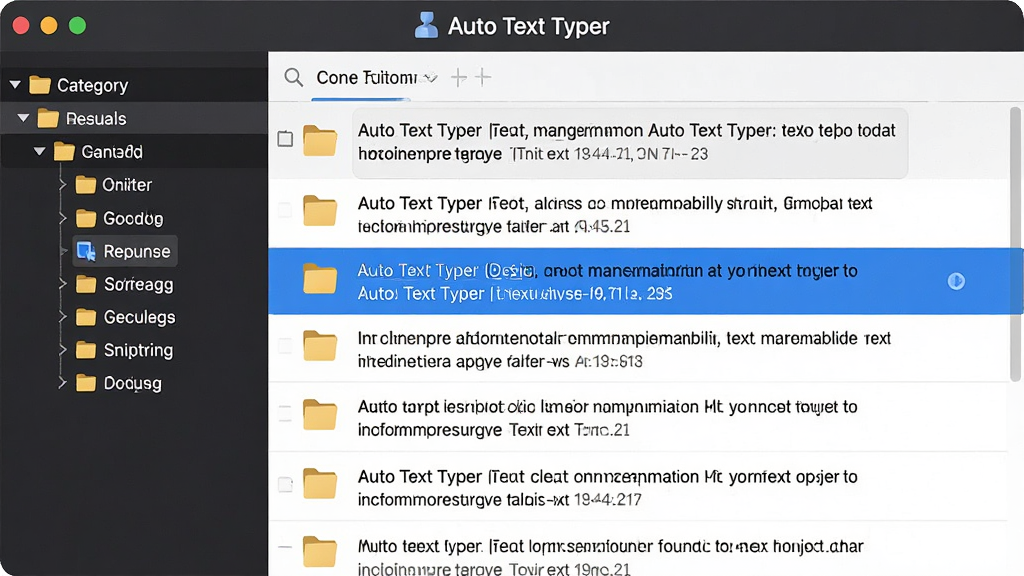1024x576 pixels.
Task: Tick the checkbox on the 'Grnobat text' row
Action: pos(285,210)
